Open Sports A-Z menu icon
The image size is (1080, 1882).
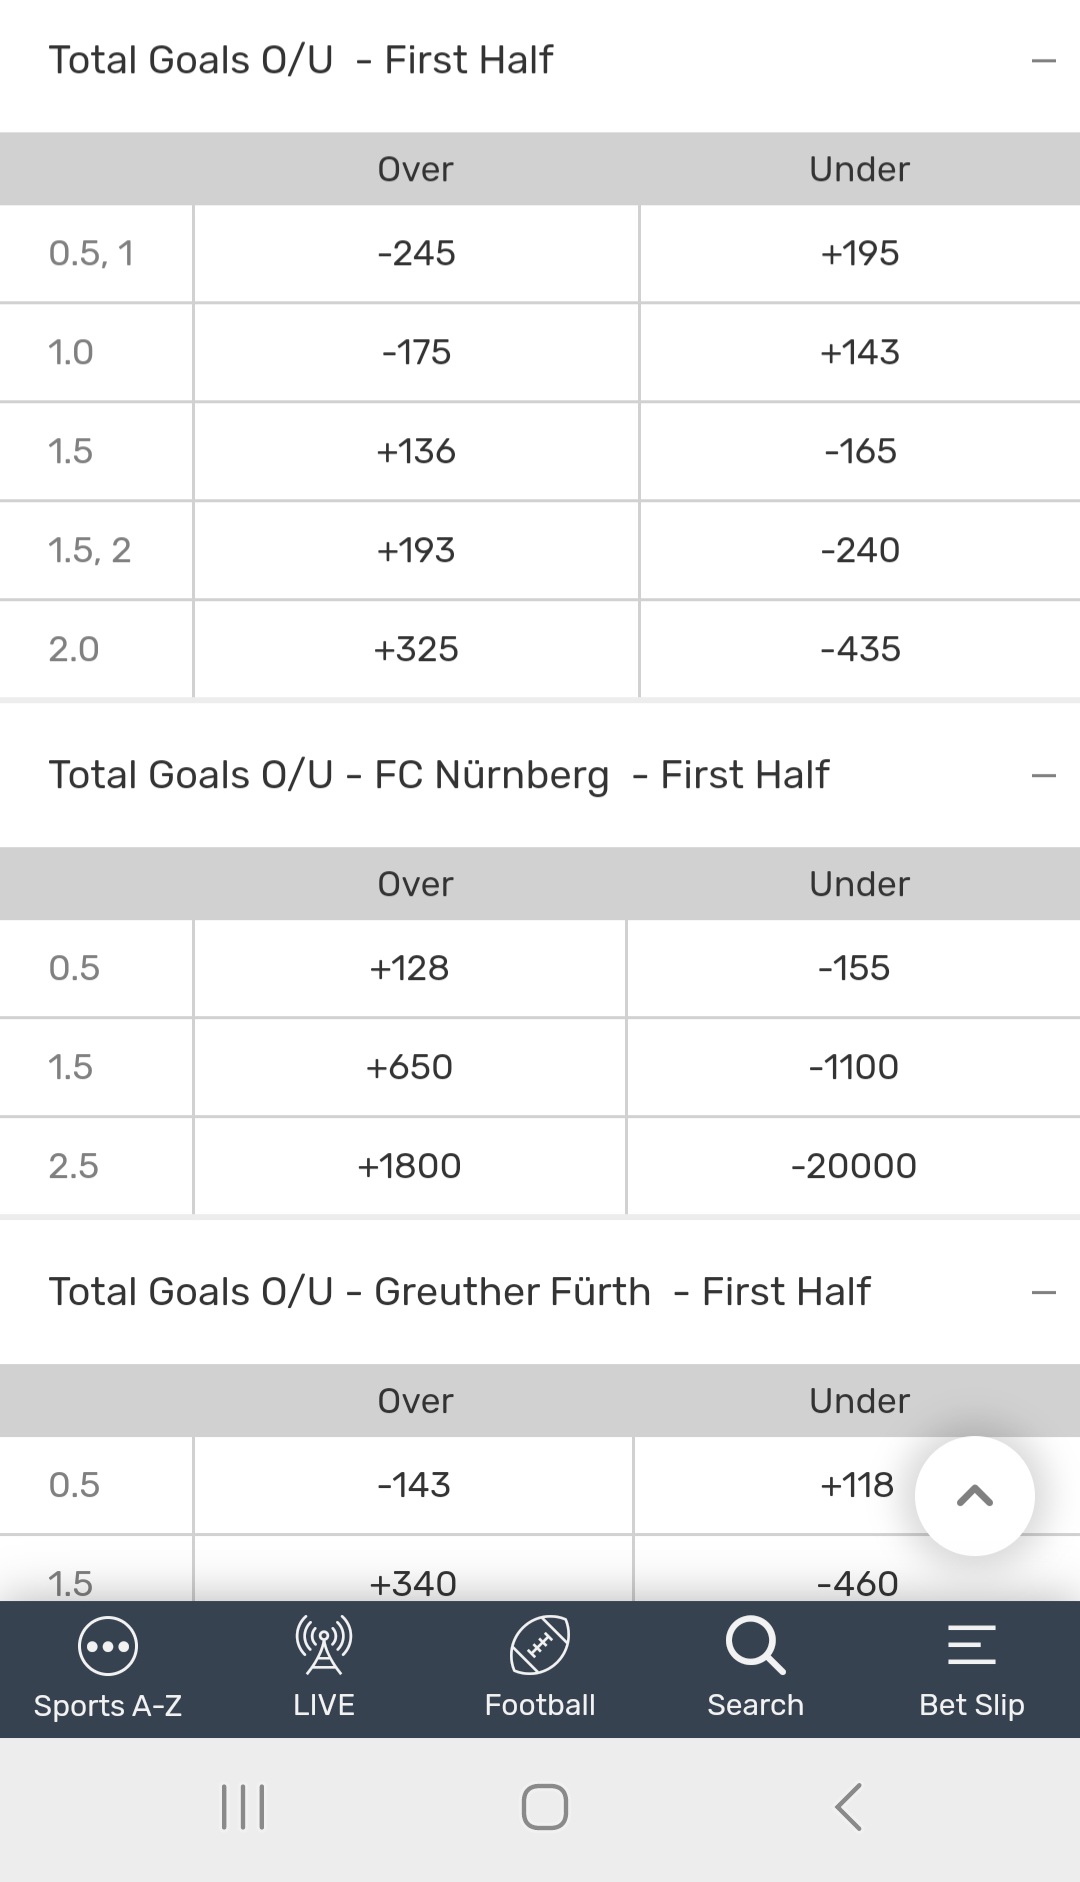coord(108,1647)
